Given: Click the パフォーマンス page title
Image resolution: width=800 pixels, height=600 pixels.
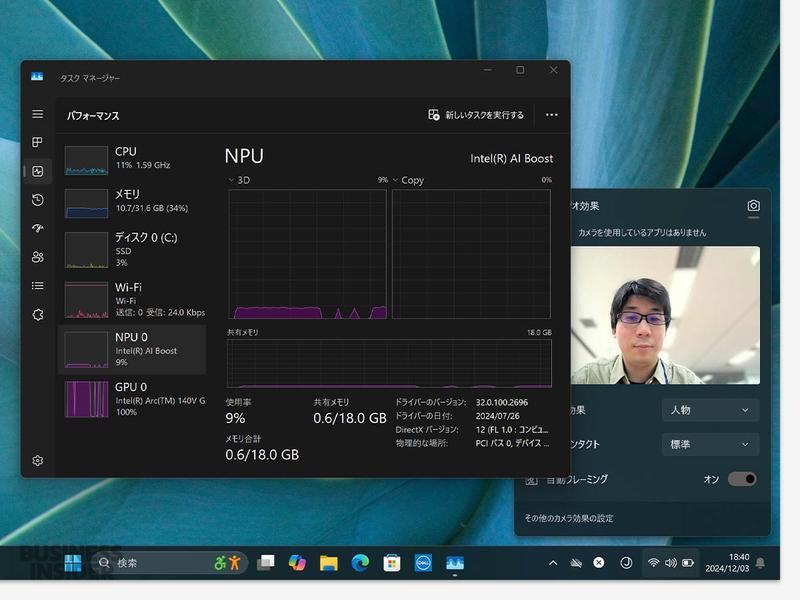Looking at the screenshot, I should tap(93, 116).
